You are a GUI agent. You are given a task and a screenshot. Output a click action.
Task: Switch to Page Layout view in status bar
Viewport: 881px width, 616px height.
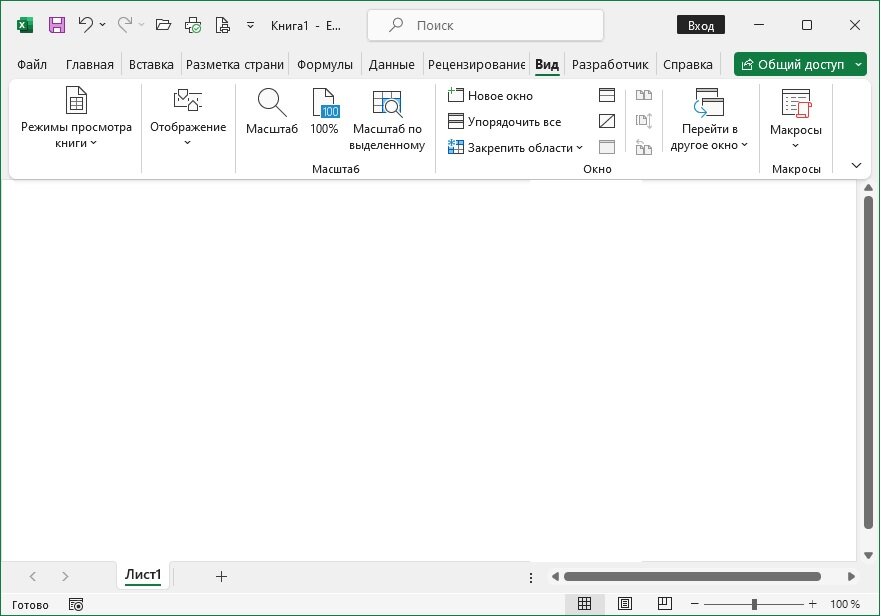pos(624,604)
